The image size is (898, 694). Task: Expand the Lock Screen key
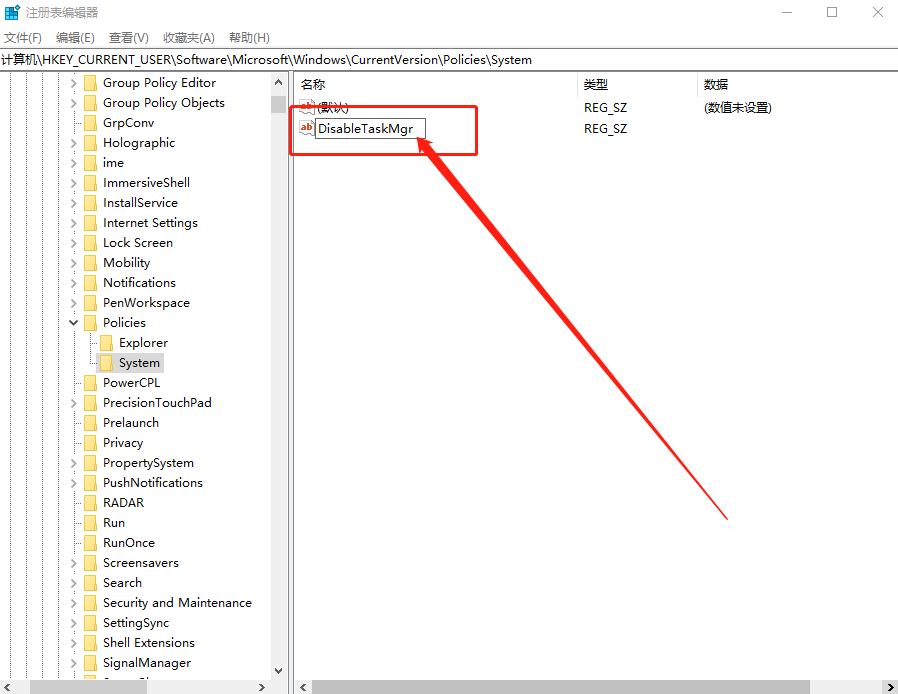coord(73,243)
